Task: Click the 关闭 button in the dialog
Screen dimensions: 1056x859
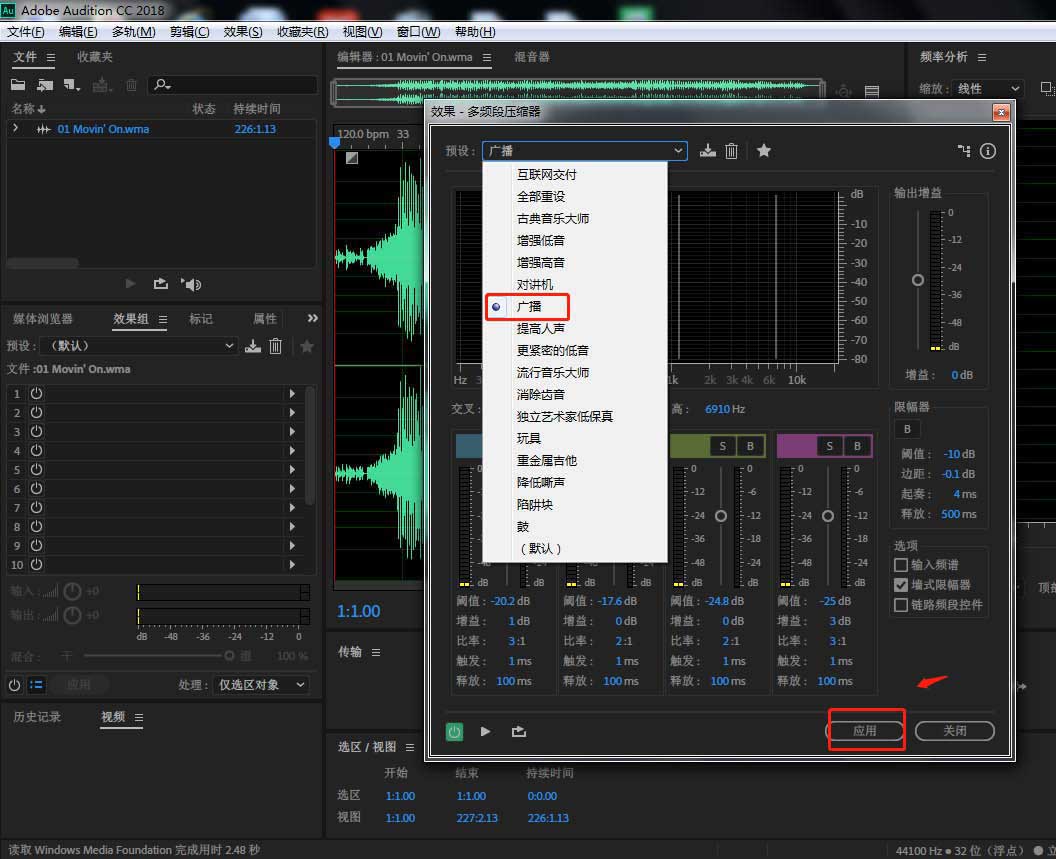Action: (x=954, y=731)
